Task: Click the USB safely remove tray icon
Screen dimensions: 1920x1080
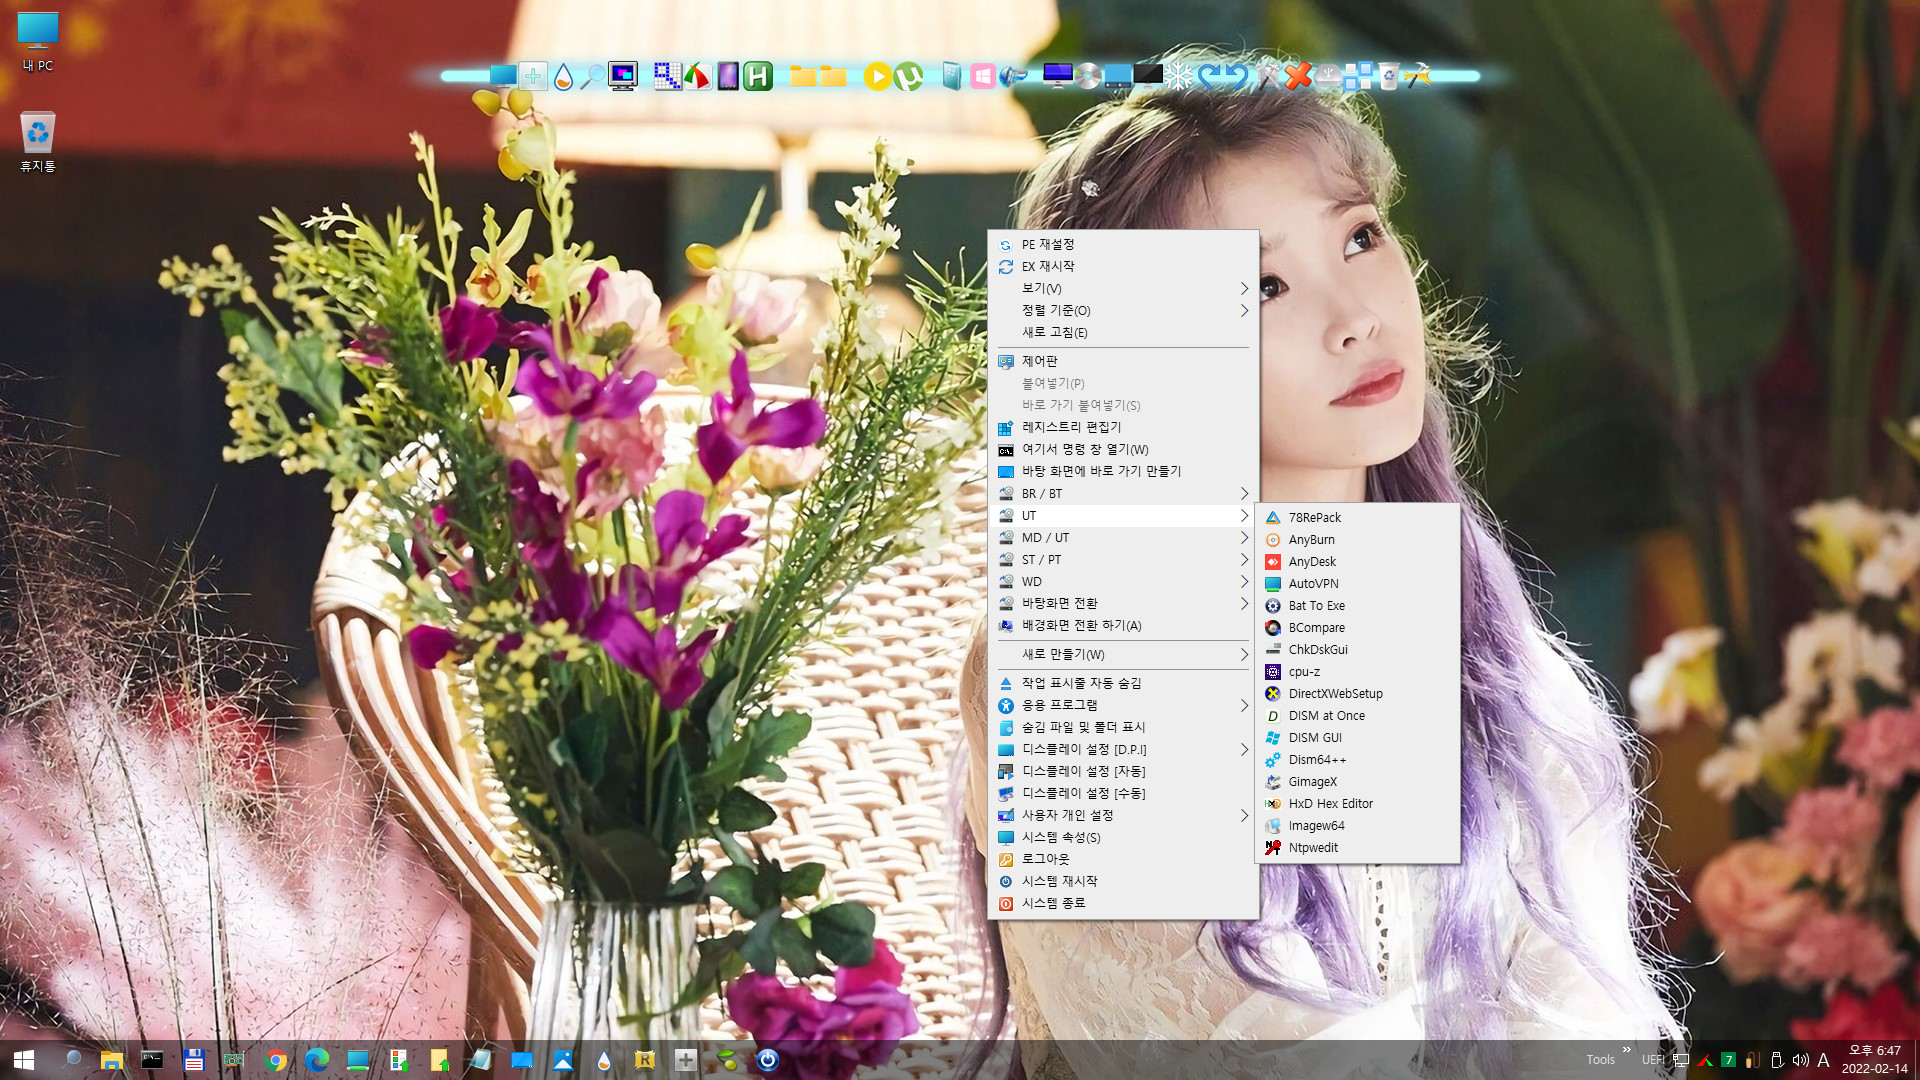Action: coord(1776,1060)
